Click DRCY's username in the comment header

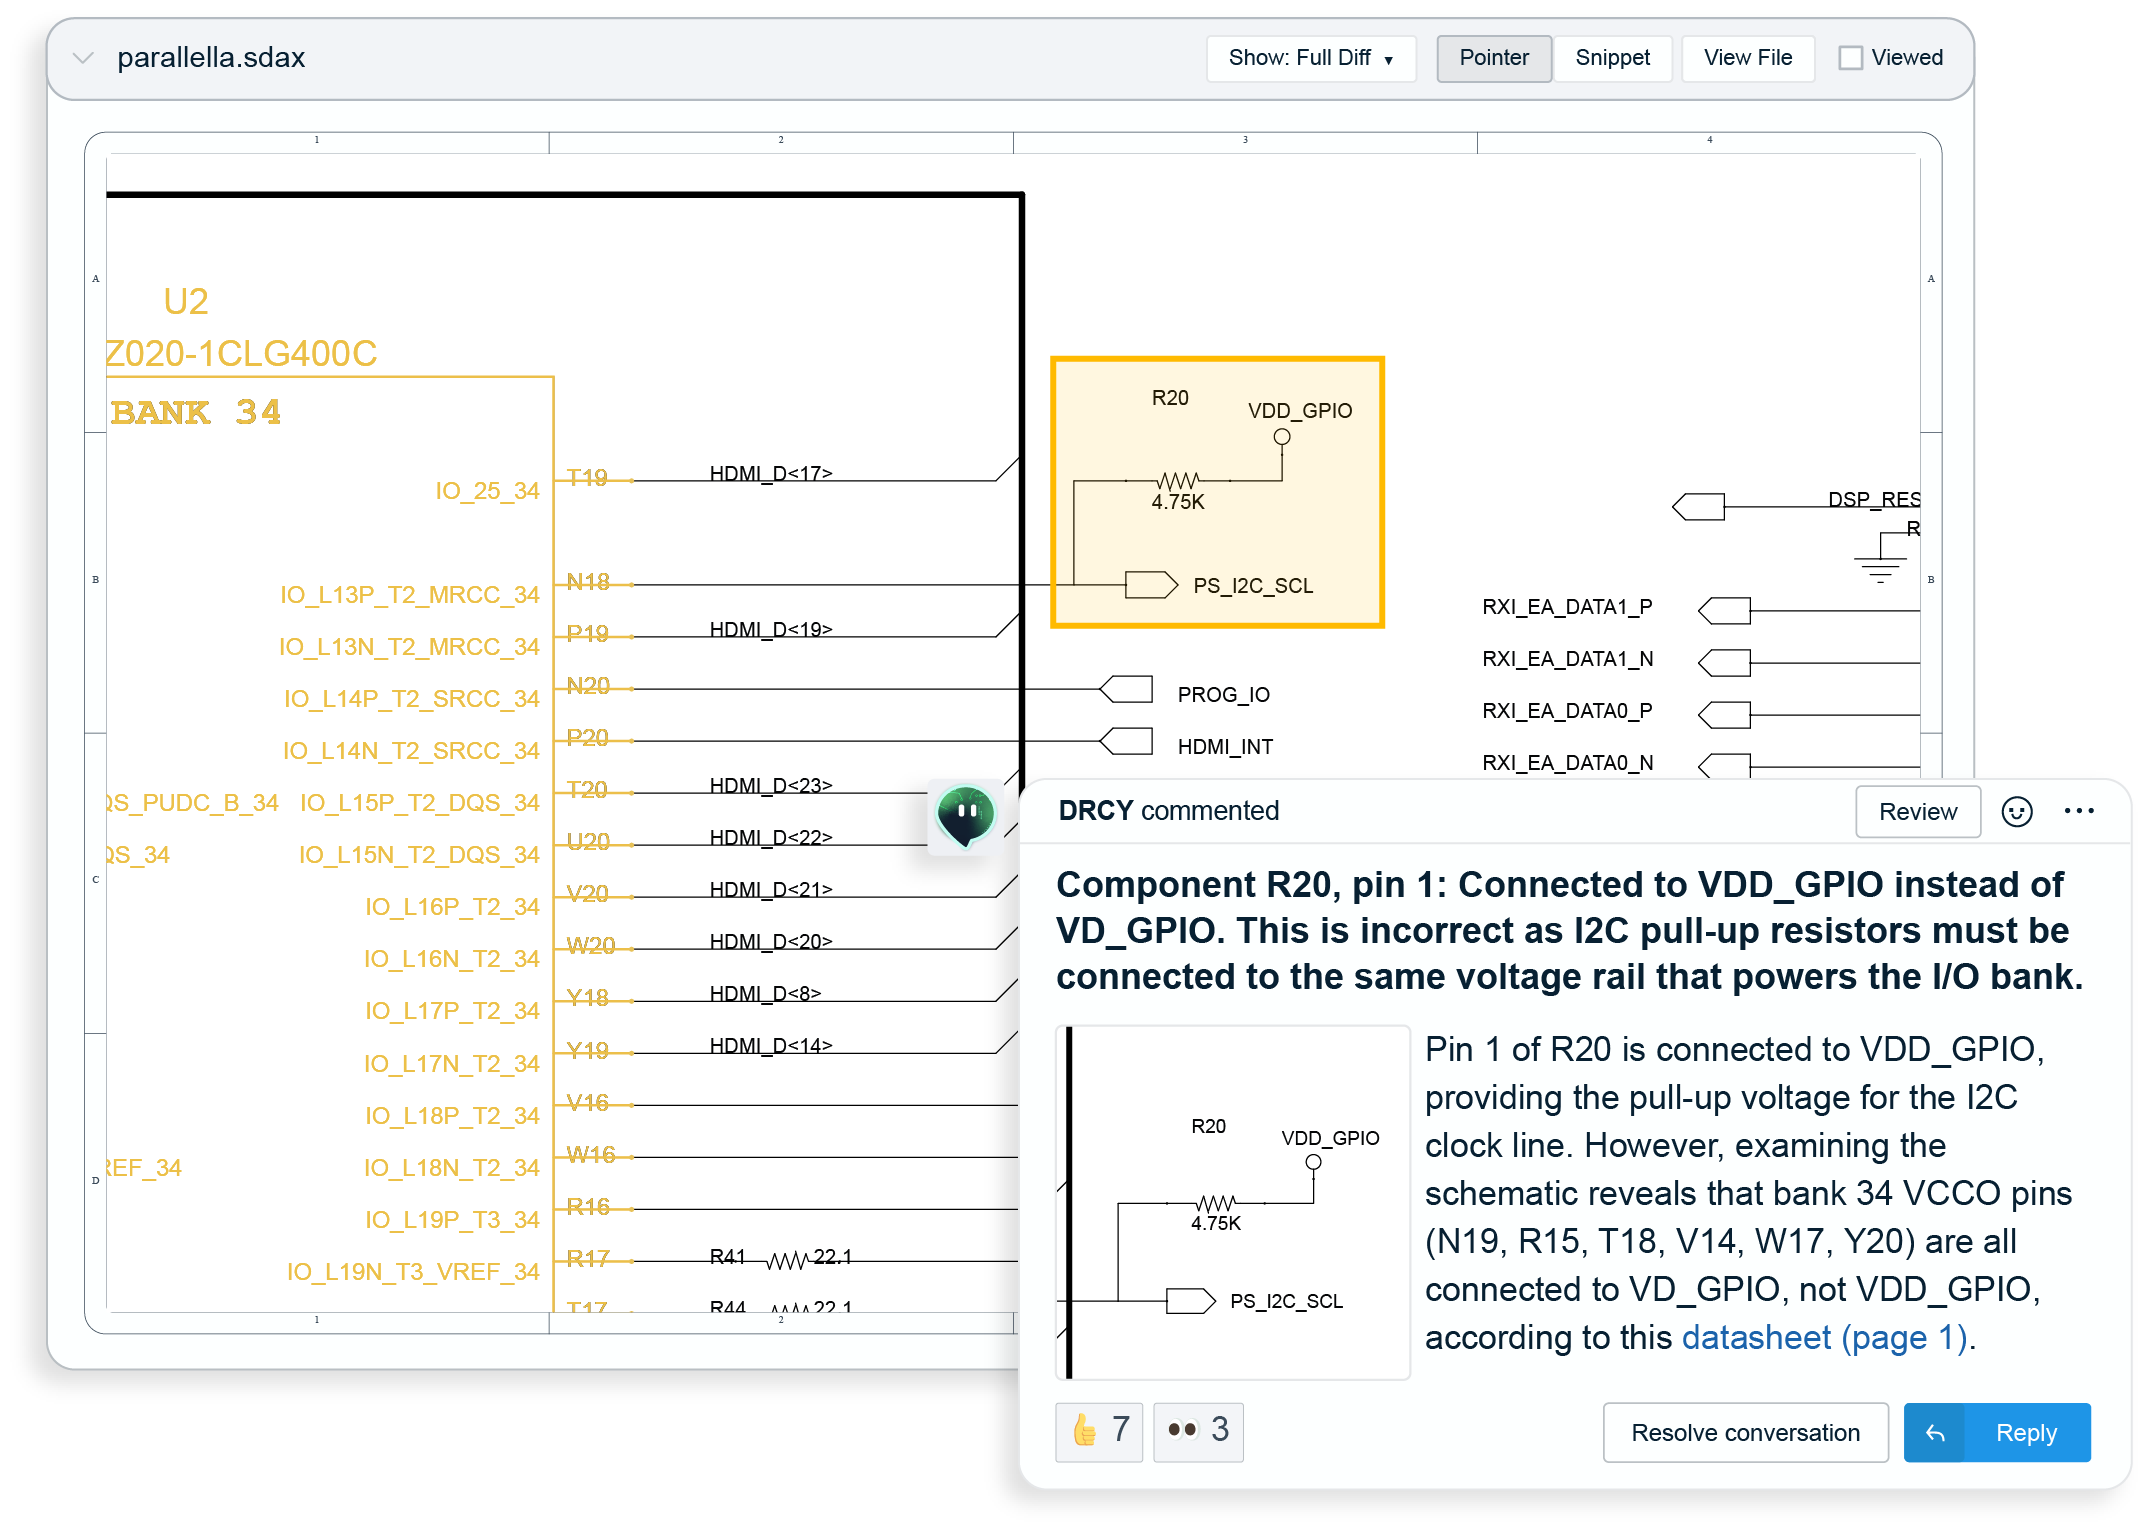1095,811
